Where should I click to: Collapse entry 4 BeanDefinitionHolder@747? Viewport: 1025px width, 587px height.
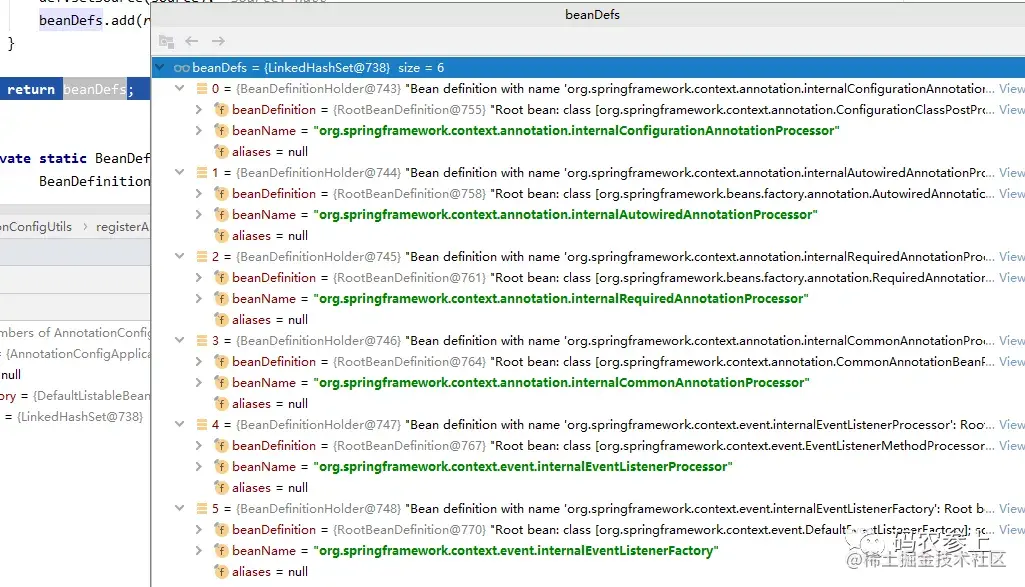[x=180, y=425]
